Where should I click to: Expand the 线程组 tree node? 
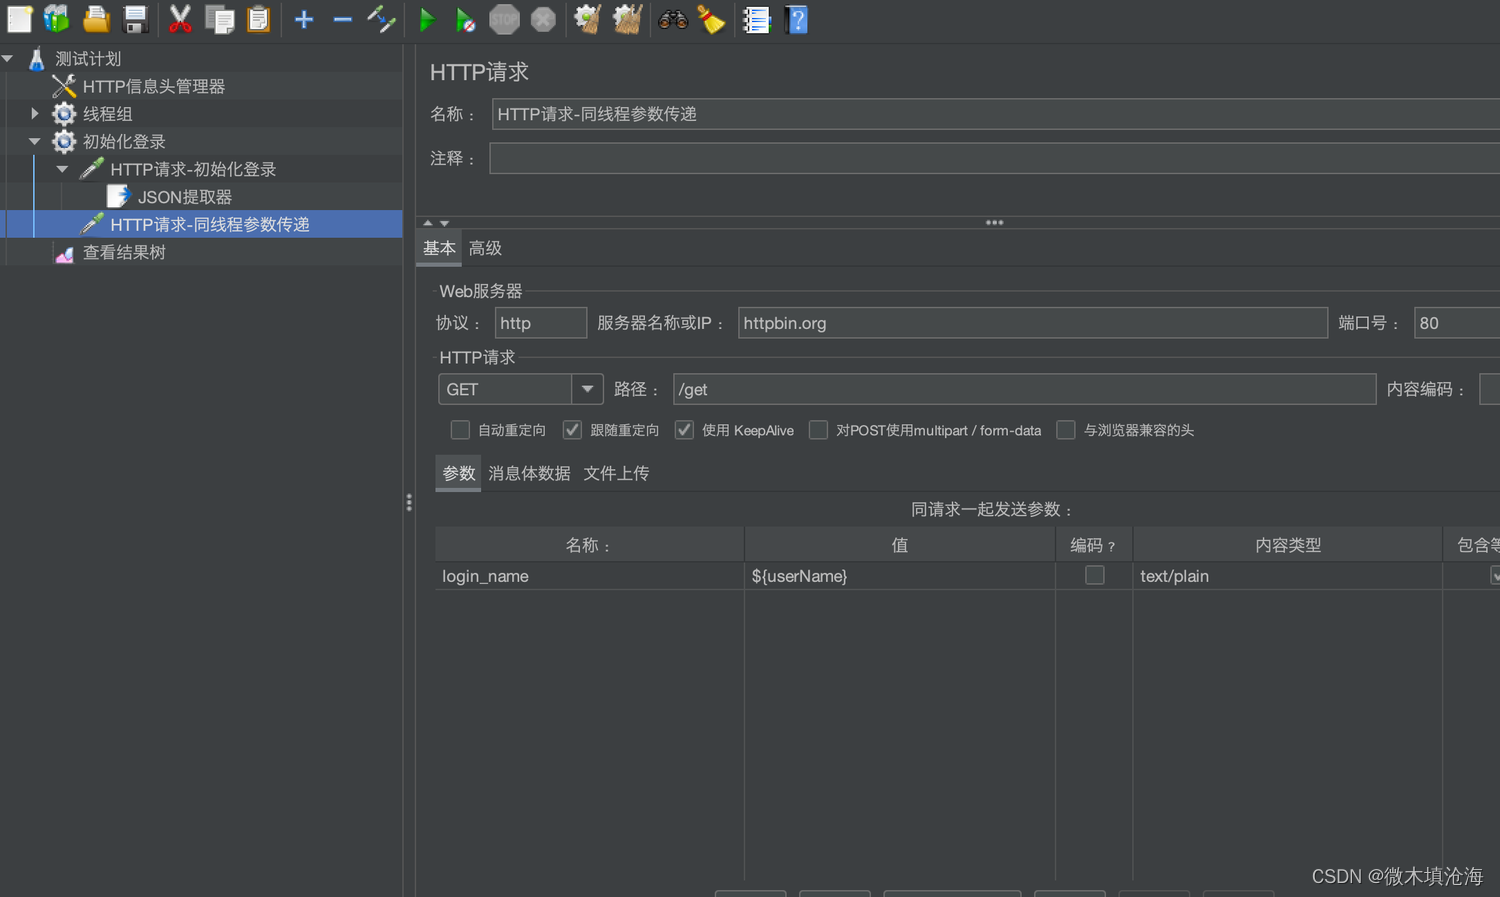(x=35, y=114)
